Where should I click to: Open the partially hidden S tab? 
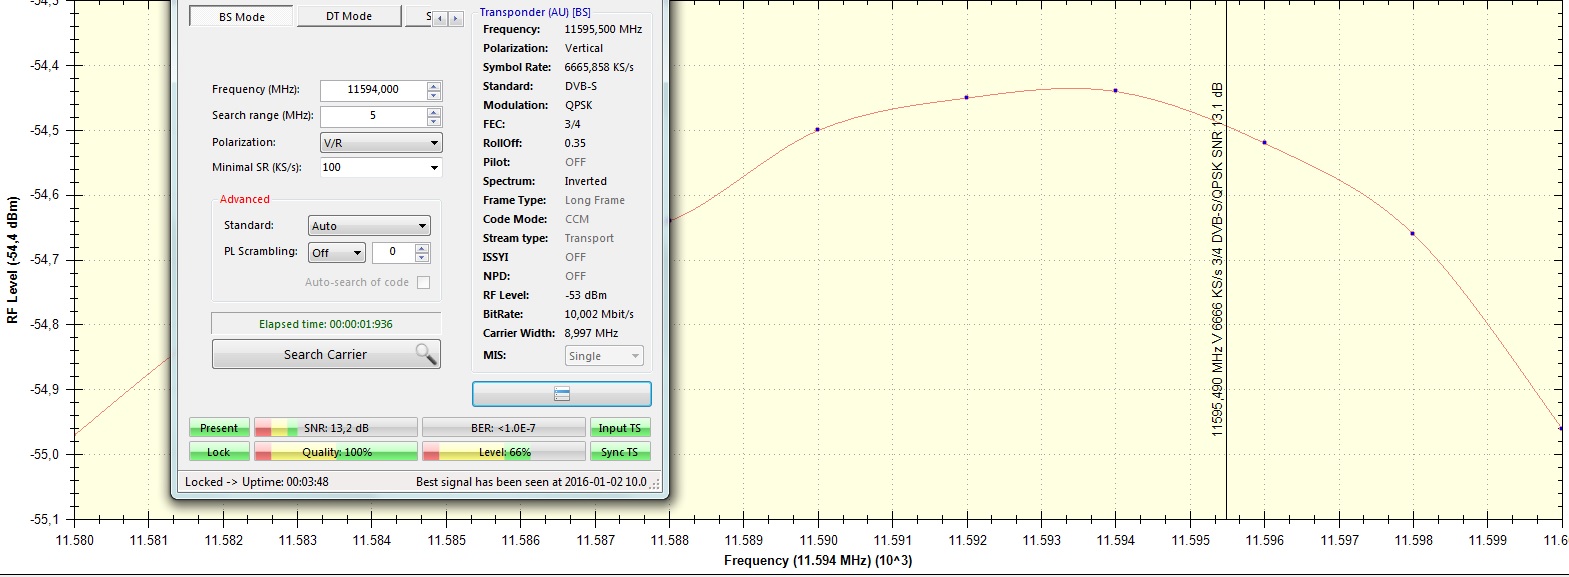click(419, 16)
